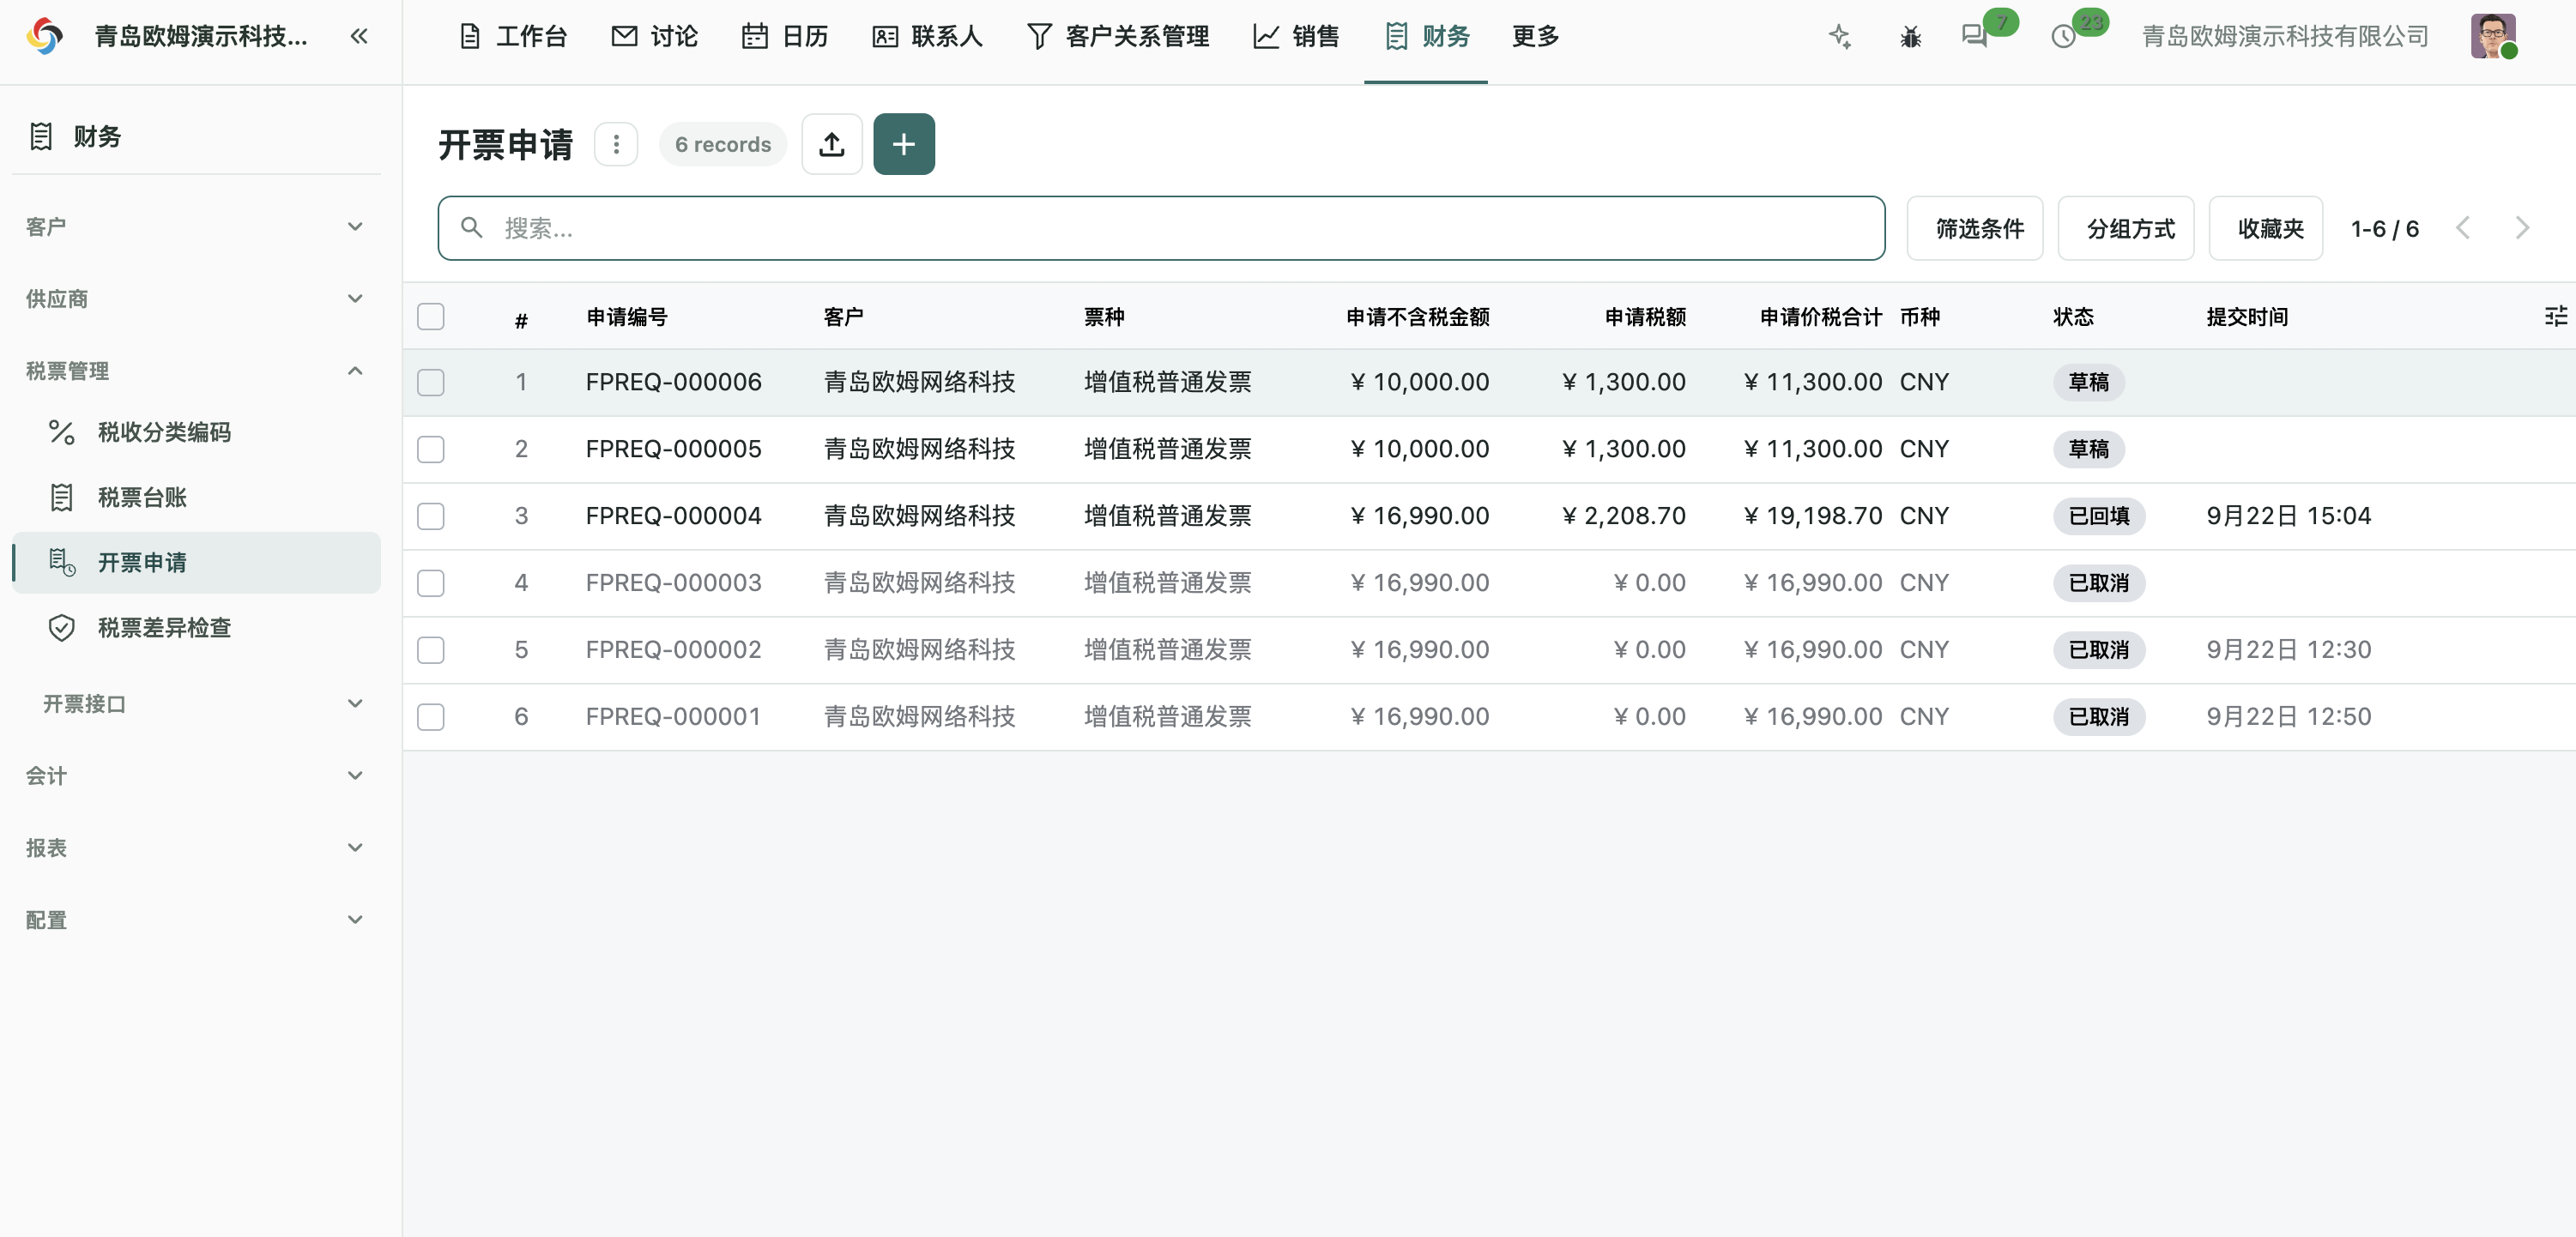Focus the 搜索 search field
Image resolution: width=2576 pixels, height=1237 pixels.
coord(1161,228)
